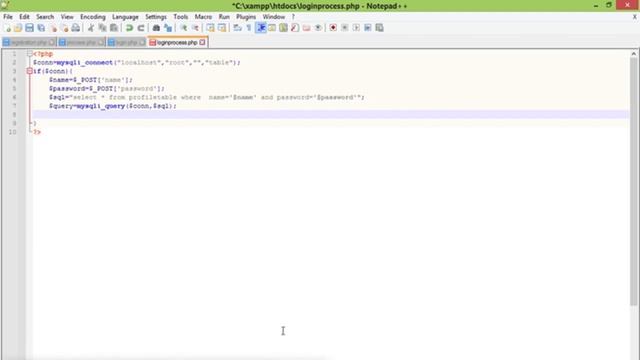Screen dimensions: 640x360
Task: Open the Language menu
Action: (125, 17)
